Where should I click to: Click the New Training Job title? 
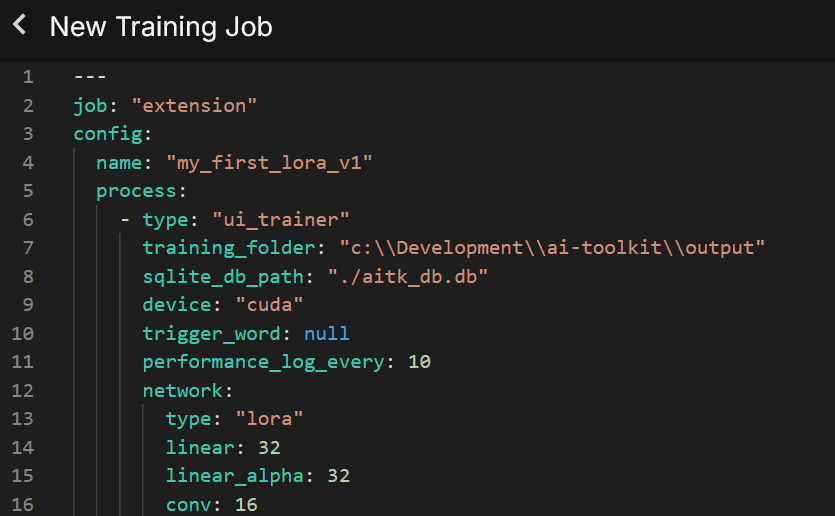click(x=161, y=27)
